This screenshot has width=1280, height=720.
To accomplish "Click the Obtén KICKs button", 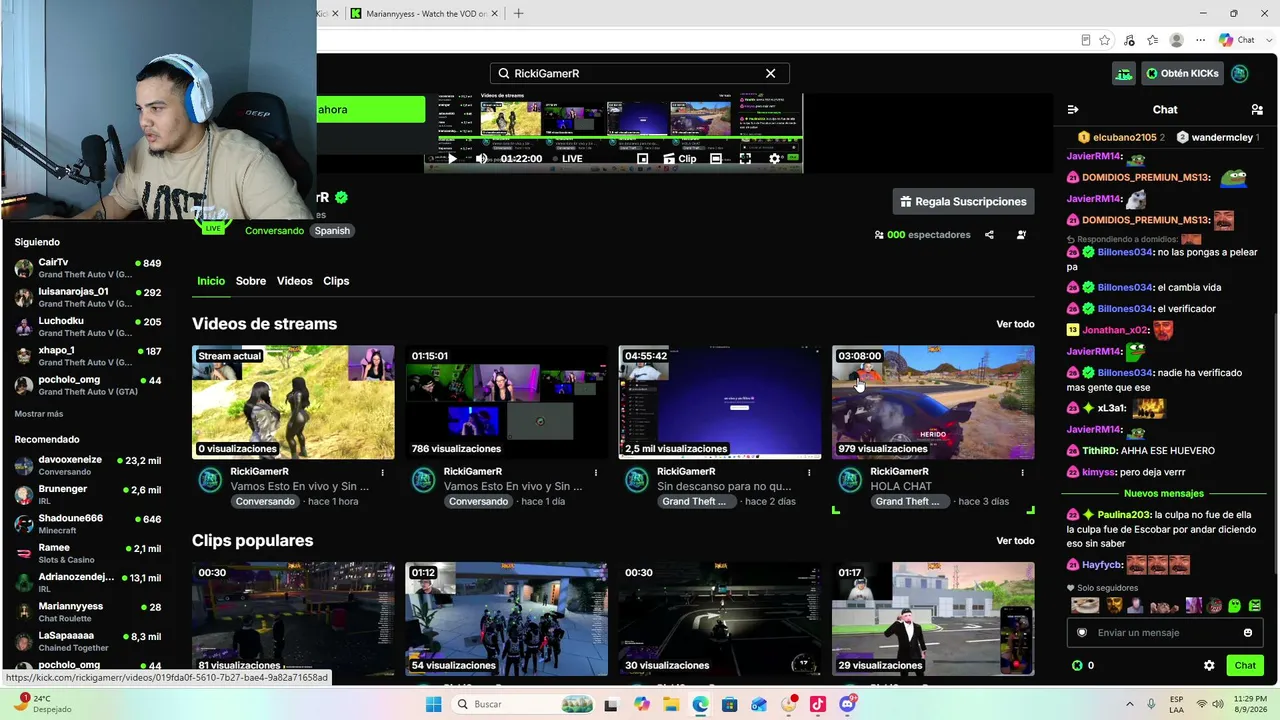I will coord(1182,73).
